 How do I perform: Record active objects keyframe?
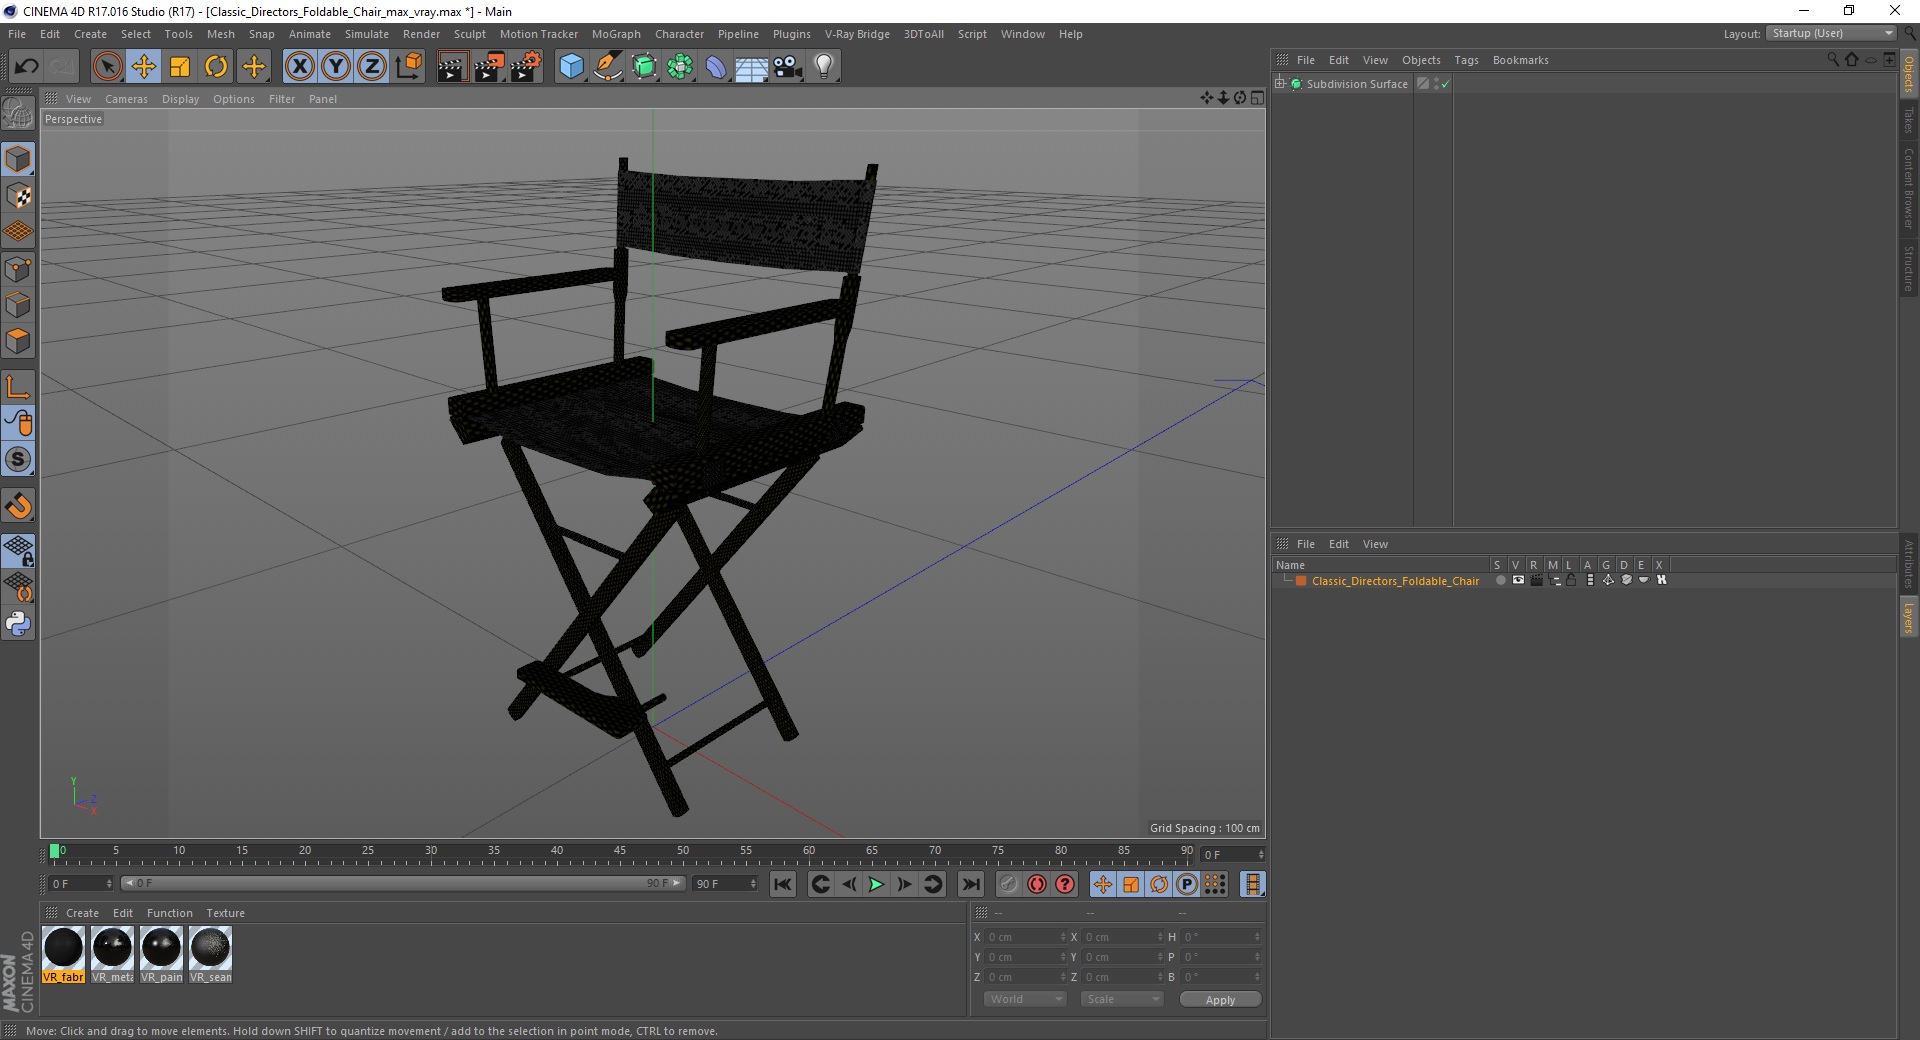(x=1009, y=884)
